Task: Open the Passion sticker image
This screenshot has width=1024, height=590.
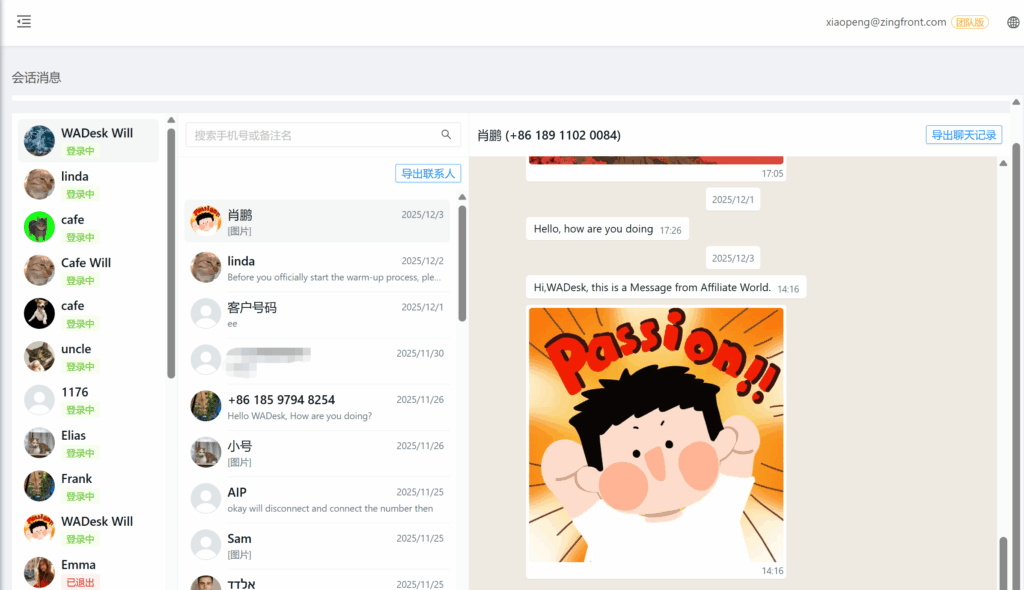Action: click(x=656, y=435)
